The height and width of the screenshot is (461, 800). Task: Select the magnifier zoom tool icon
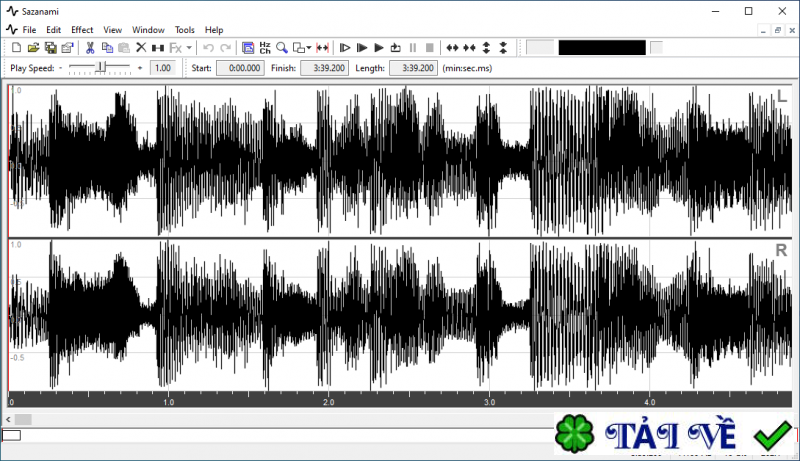tap(282, 47)
